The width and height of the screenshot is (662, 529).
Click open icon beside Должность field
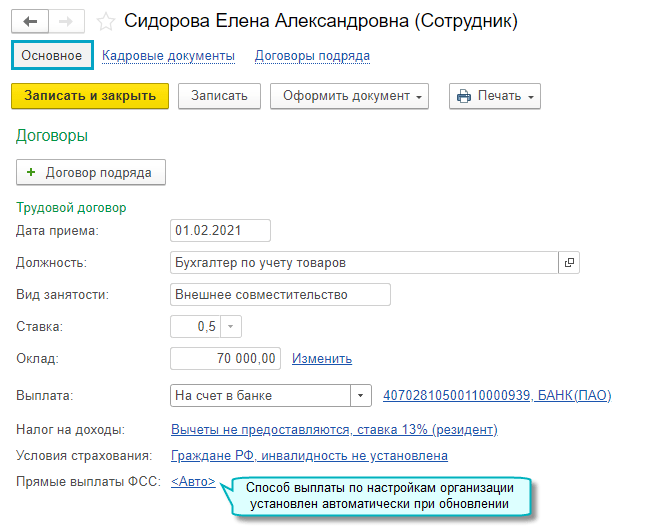coord(569,263)
